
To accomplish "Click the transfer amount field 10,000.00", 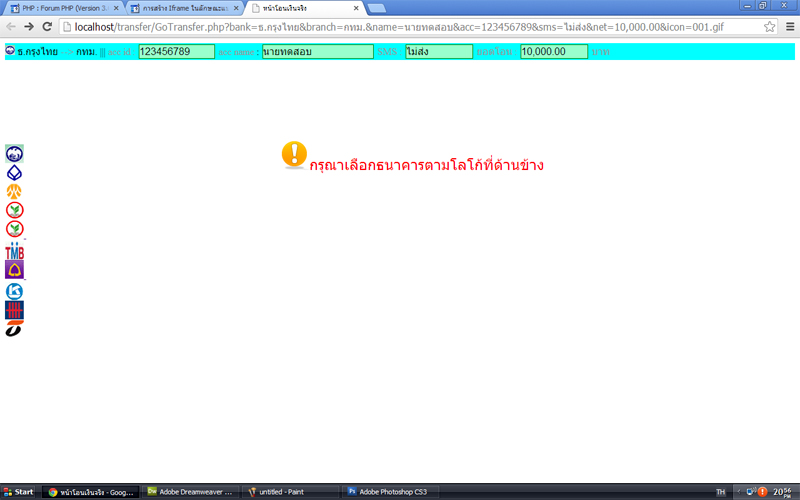I will (x=554, y=52).
